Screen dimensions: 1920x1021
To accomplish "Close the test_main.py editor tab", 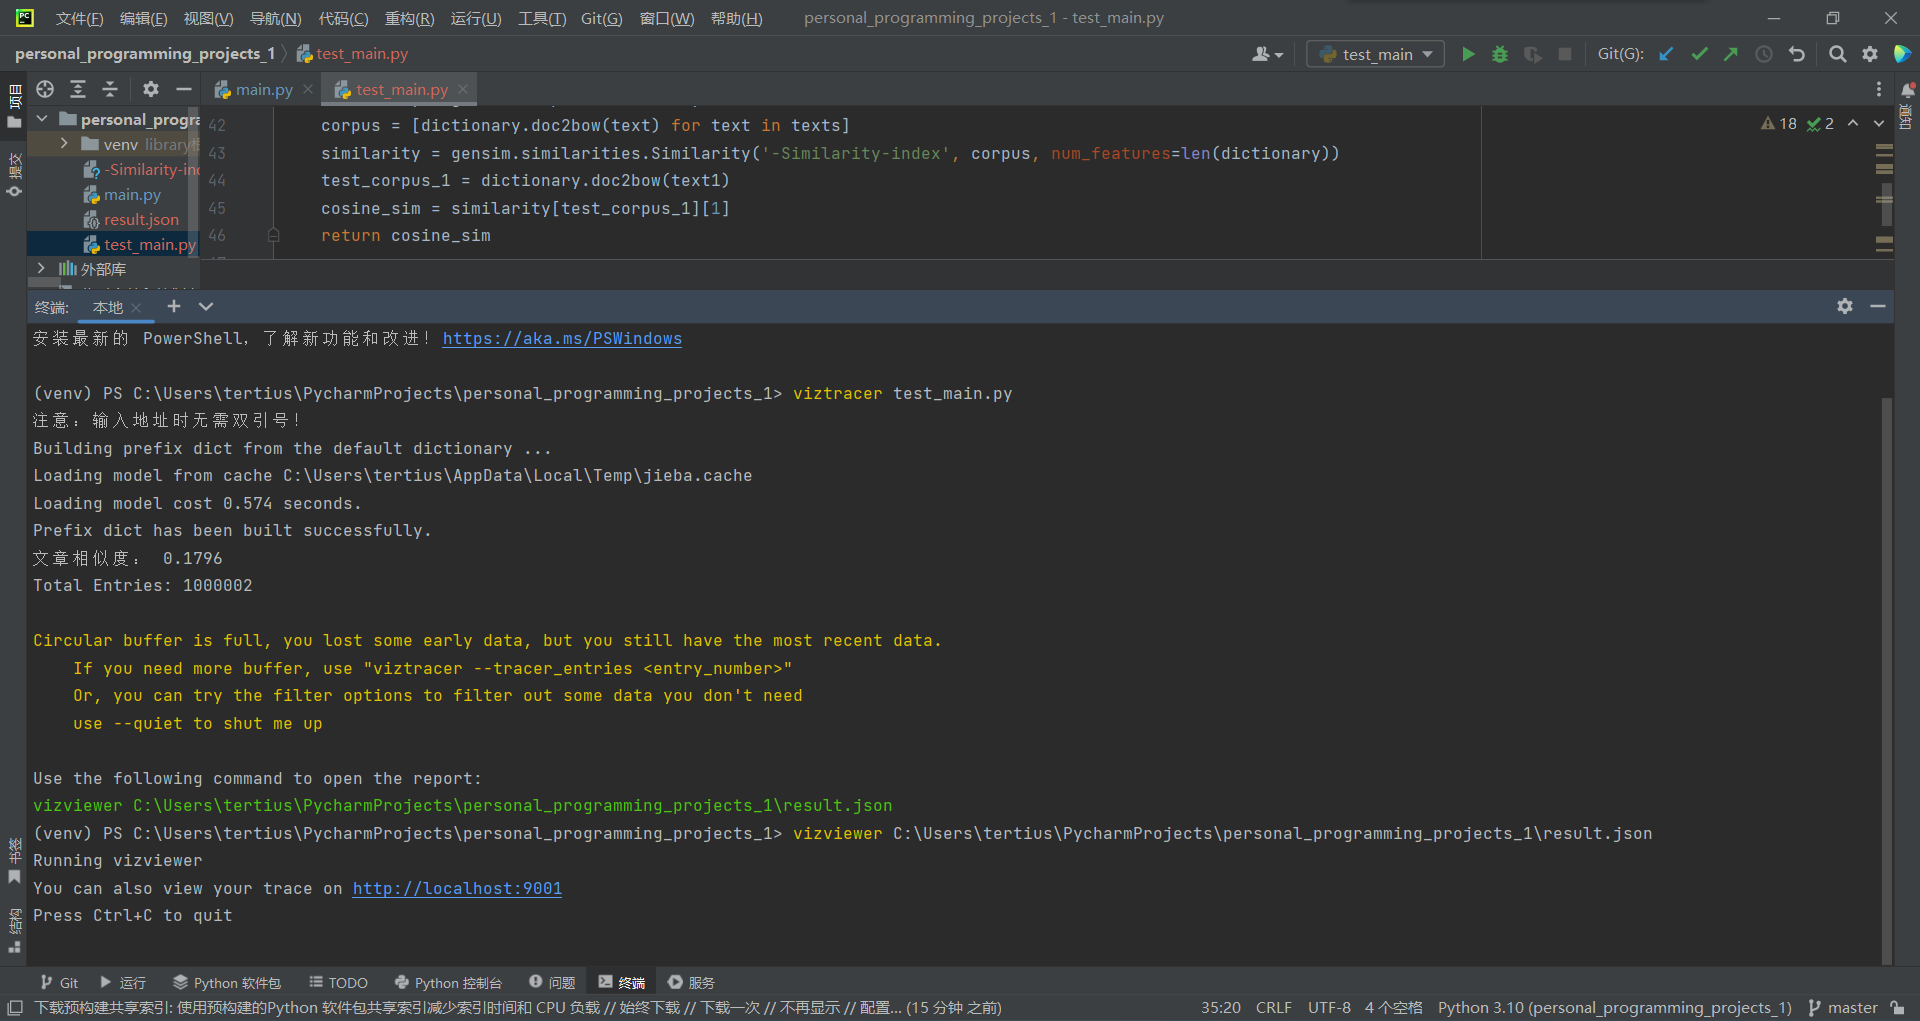I will coord(463,89).
